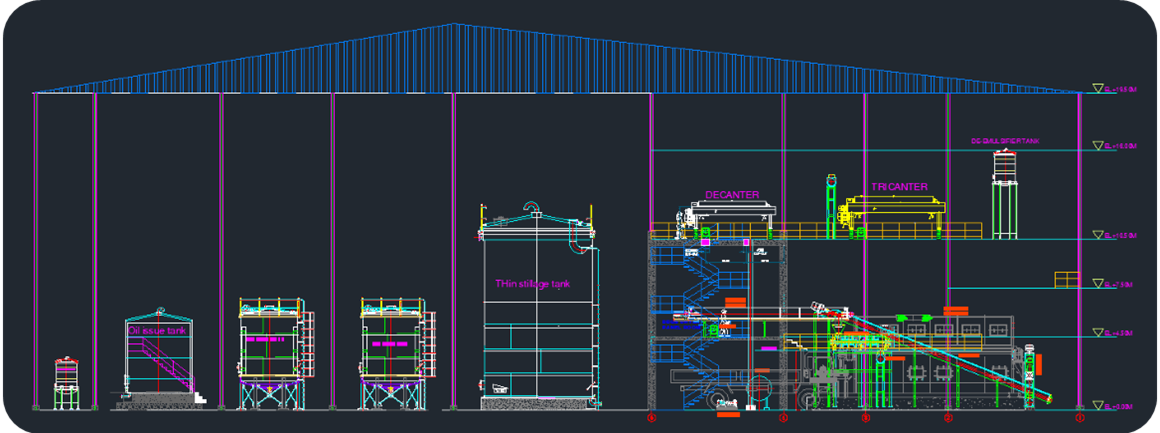Image resolution: width=1160 pixels, height=433 pixels.
Task: Click the de-emulsifier tank tower
Action: coord(1006,205)
